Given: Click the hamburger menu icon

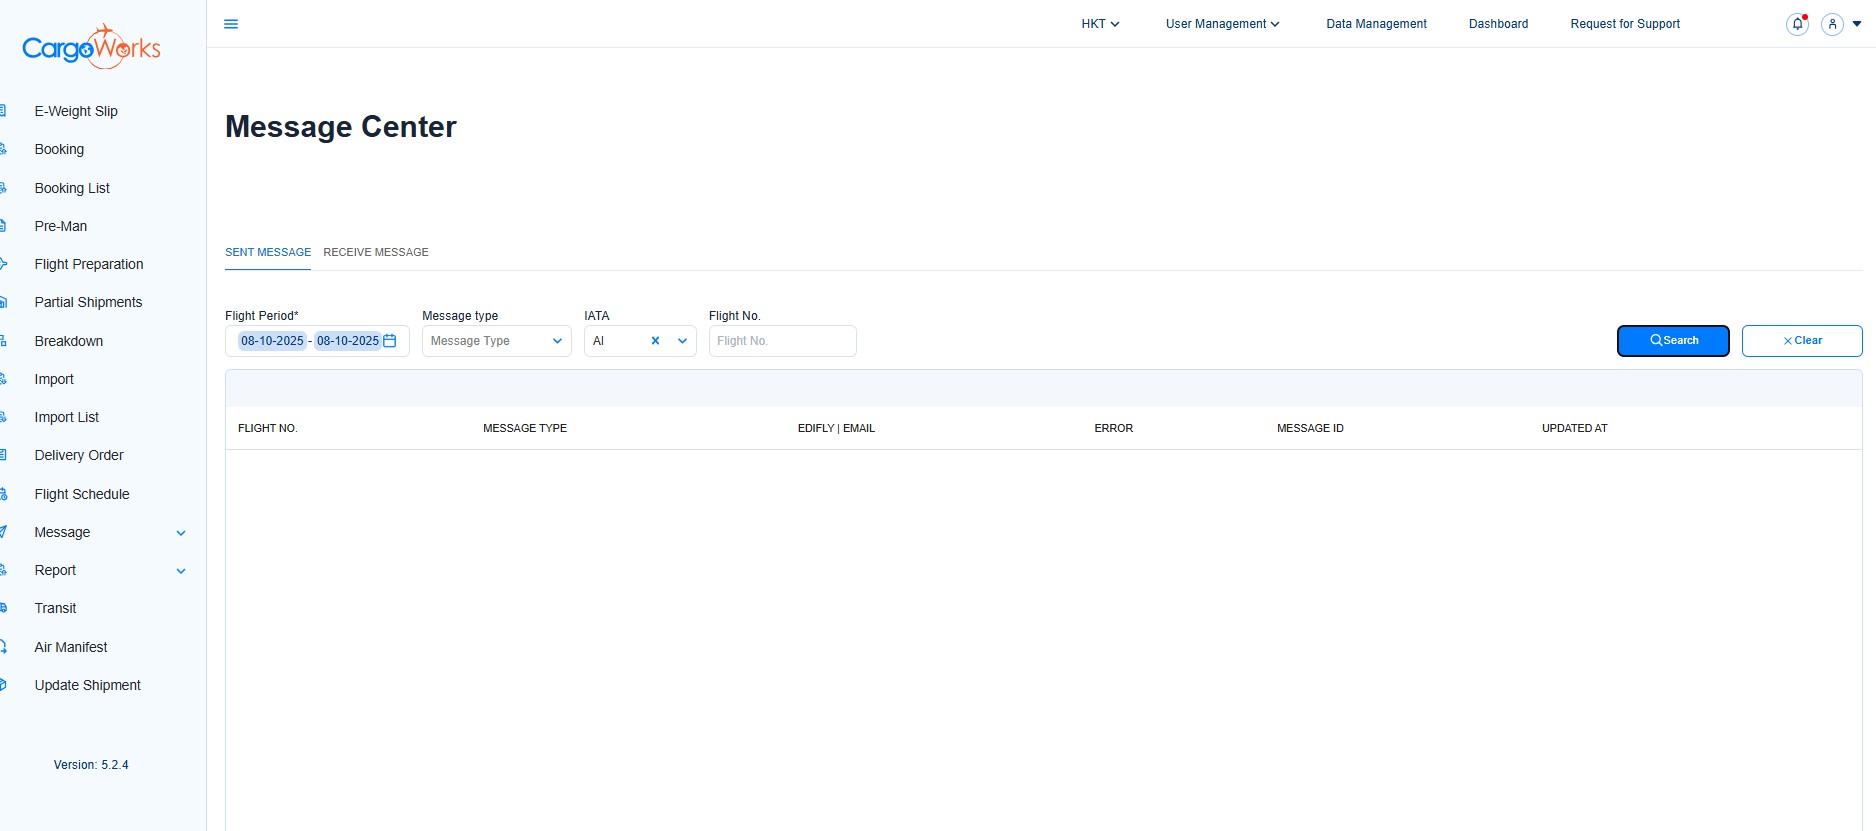Looking at the screenshot, I should tap(231, 24).
